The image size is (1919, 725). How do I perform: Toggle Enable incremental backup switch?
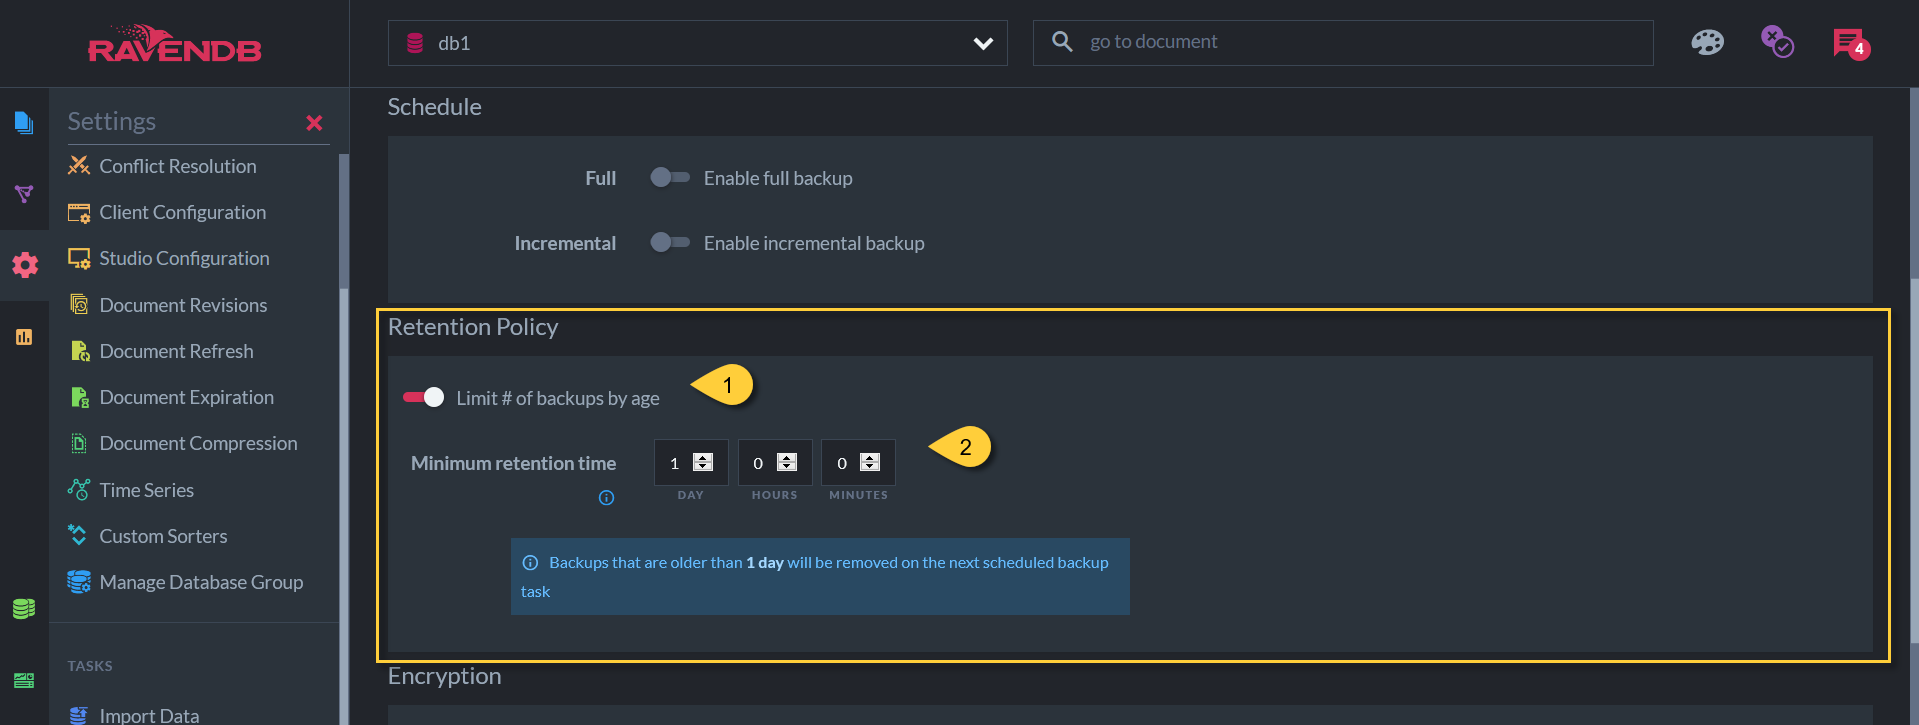(669, 242)
